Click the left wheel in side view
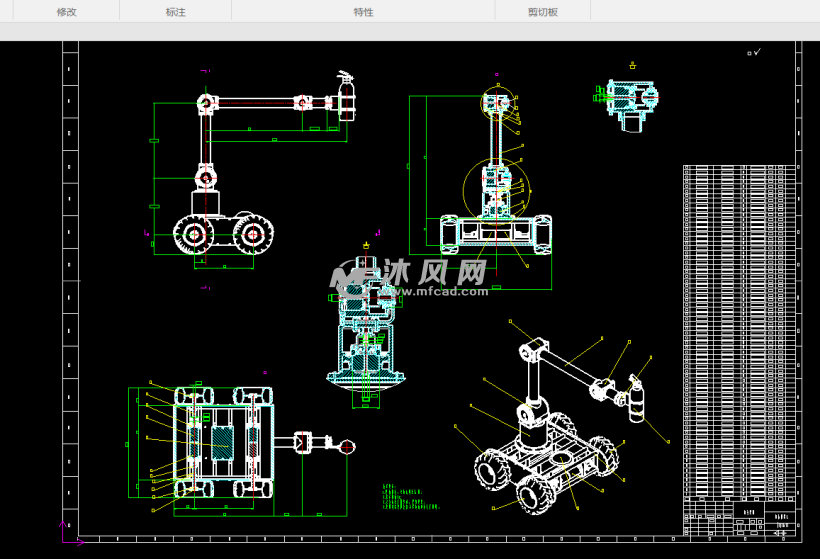This screenshot has height=559, width=820. (190, 234)
